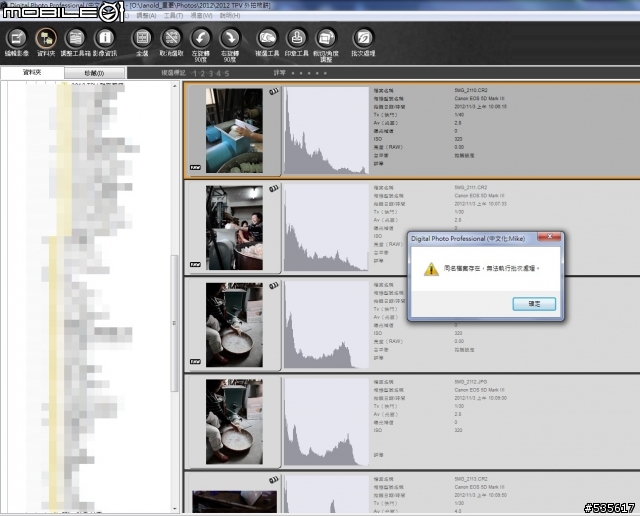This screenshot has height=516, width=640.
Task: Click the file name text IMG_2110.CR2
Action: tap(471, 90)
